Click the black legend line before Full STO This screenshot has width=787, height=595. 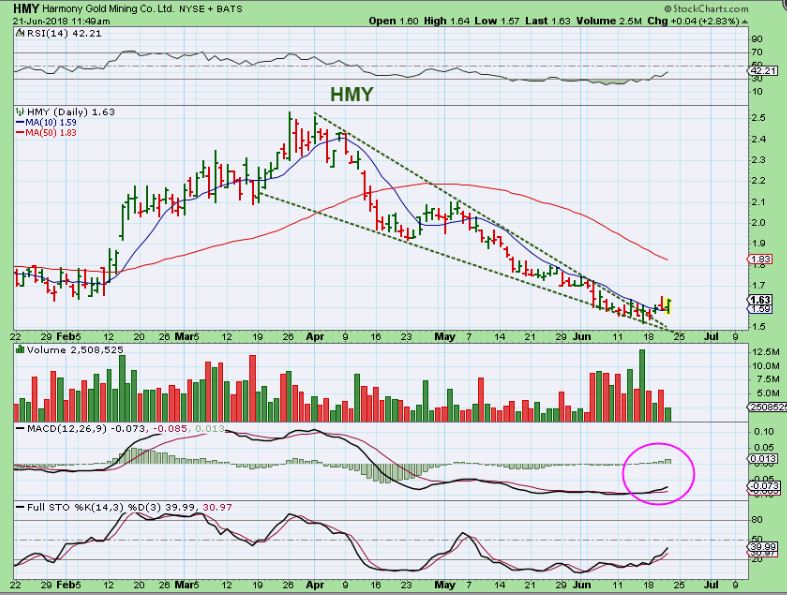(x=20, y=508)
